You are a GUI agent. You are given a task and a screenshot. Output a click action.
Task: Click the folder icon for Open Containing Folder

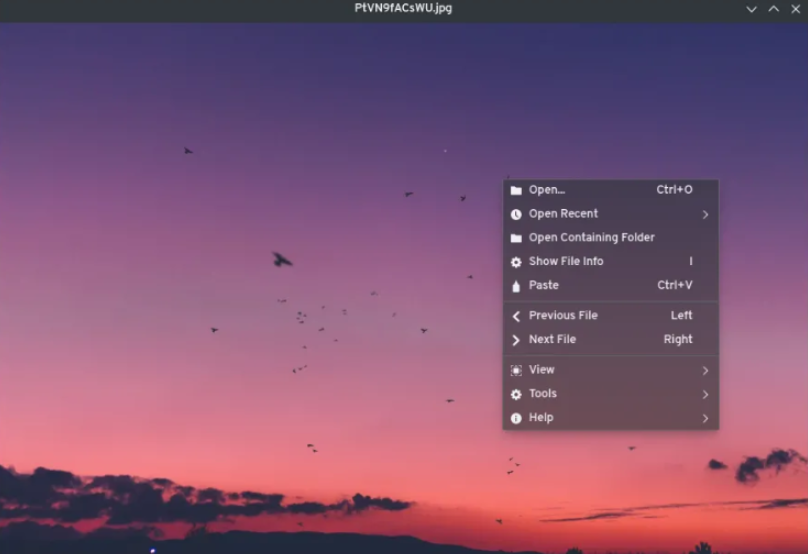[516, 238]
